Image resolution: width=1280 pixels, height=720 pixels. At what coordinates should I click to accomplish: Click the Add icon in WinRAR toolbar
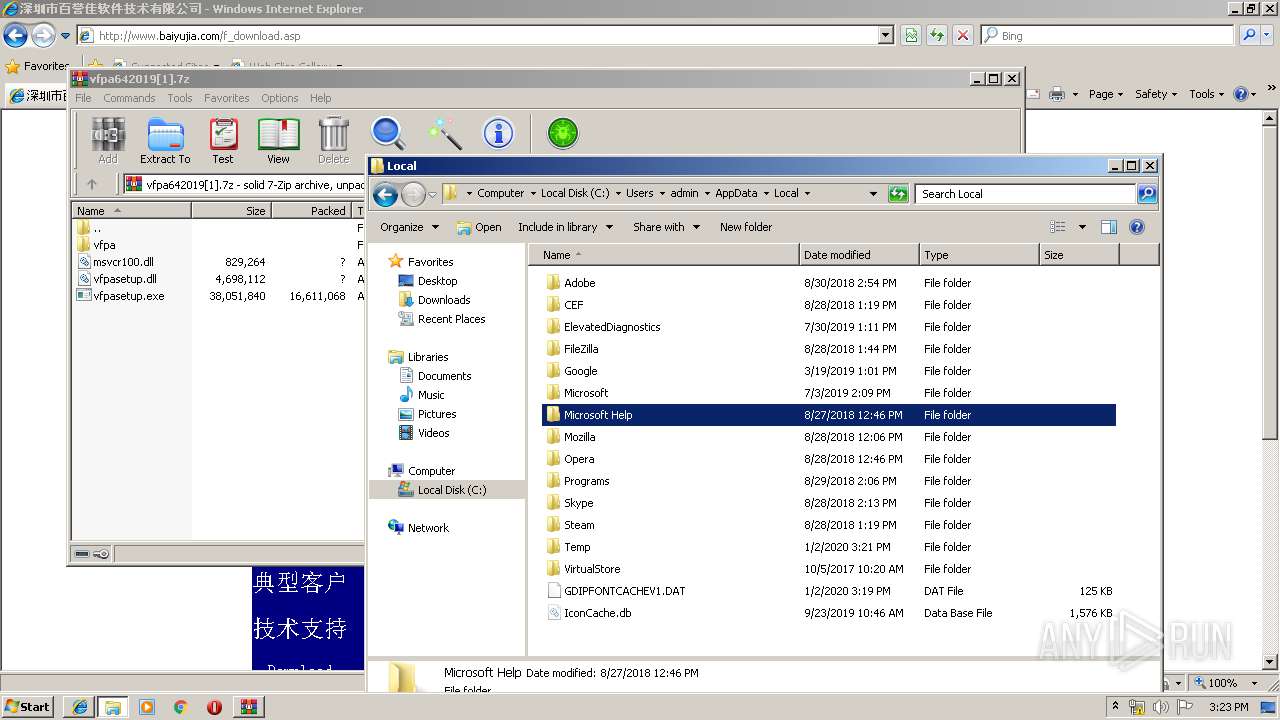point(108,140)
